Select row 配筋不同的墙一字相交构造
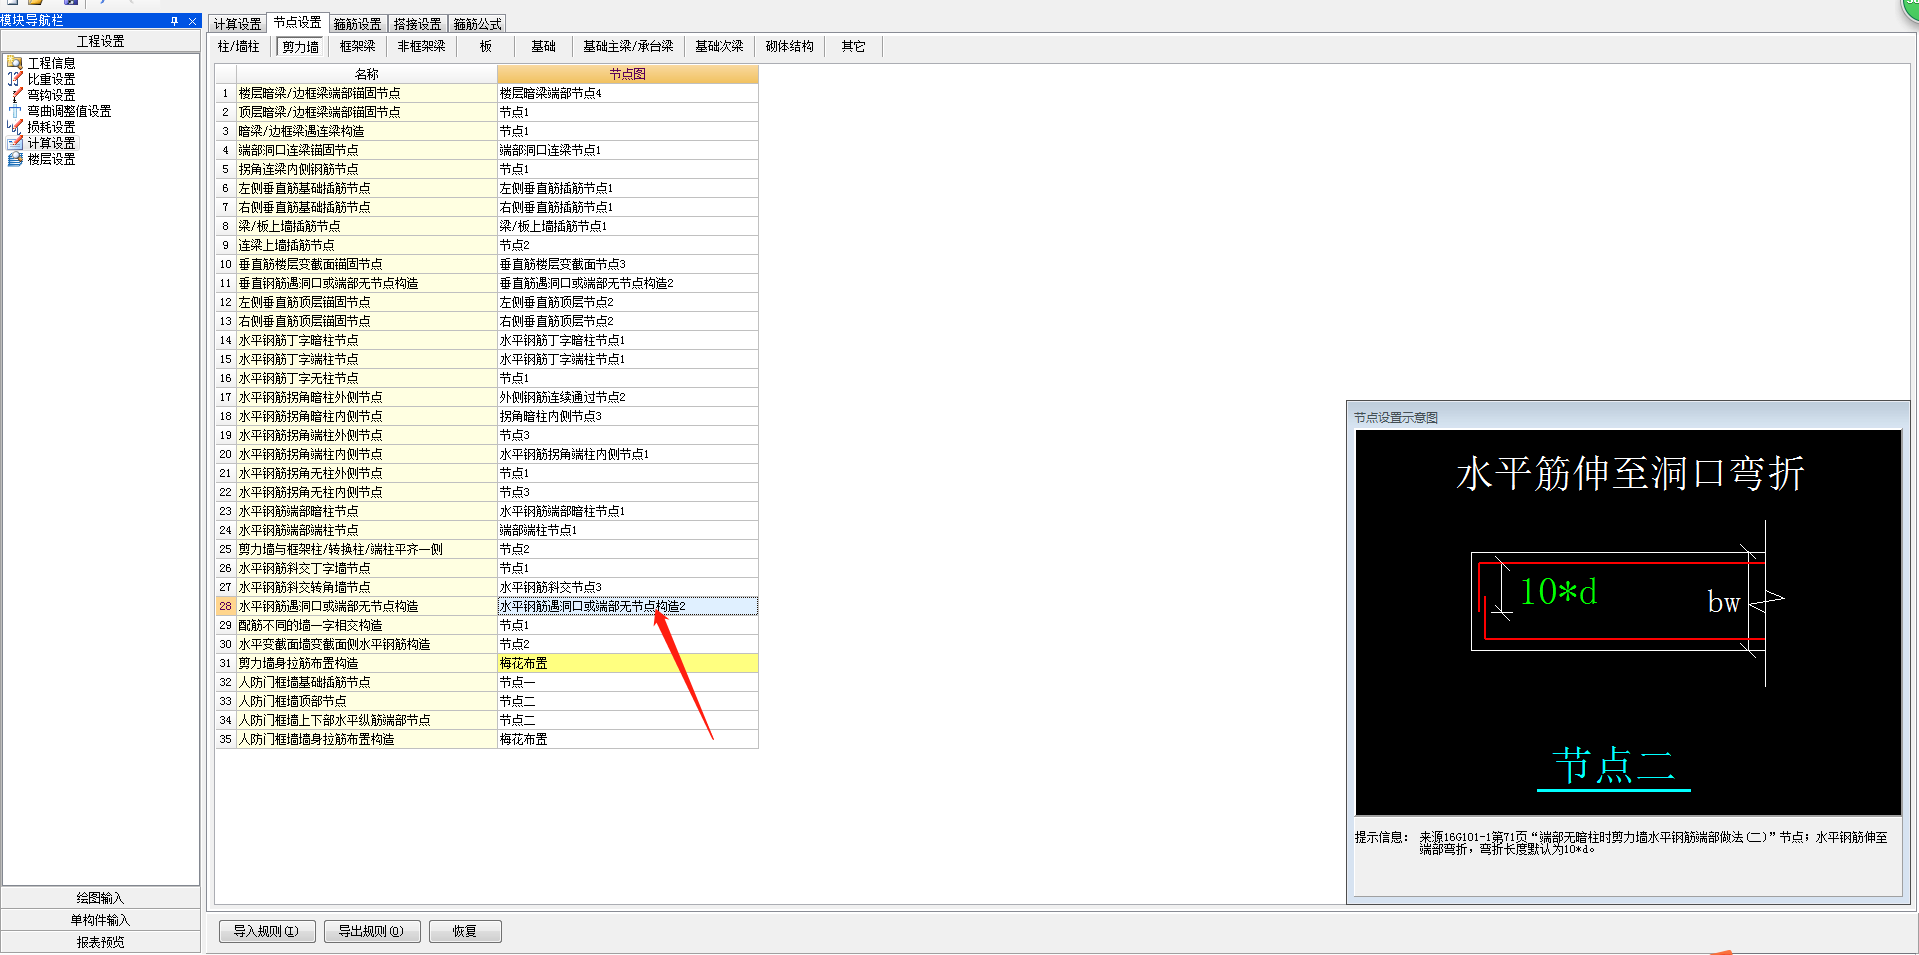 click(366, 625)
